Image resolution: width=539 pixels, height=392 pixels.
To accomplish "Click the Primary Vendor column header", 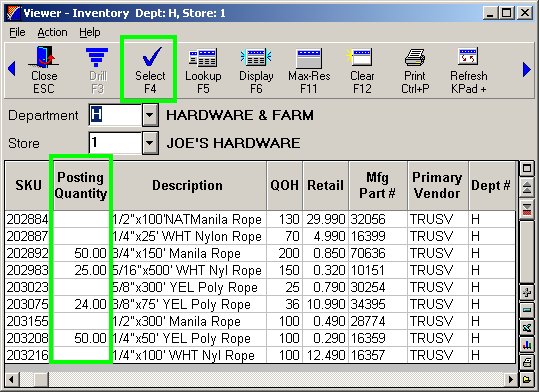I will (437, 185).
